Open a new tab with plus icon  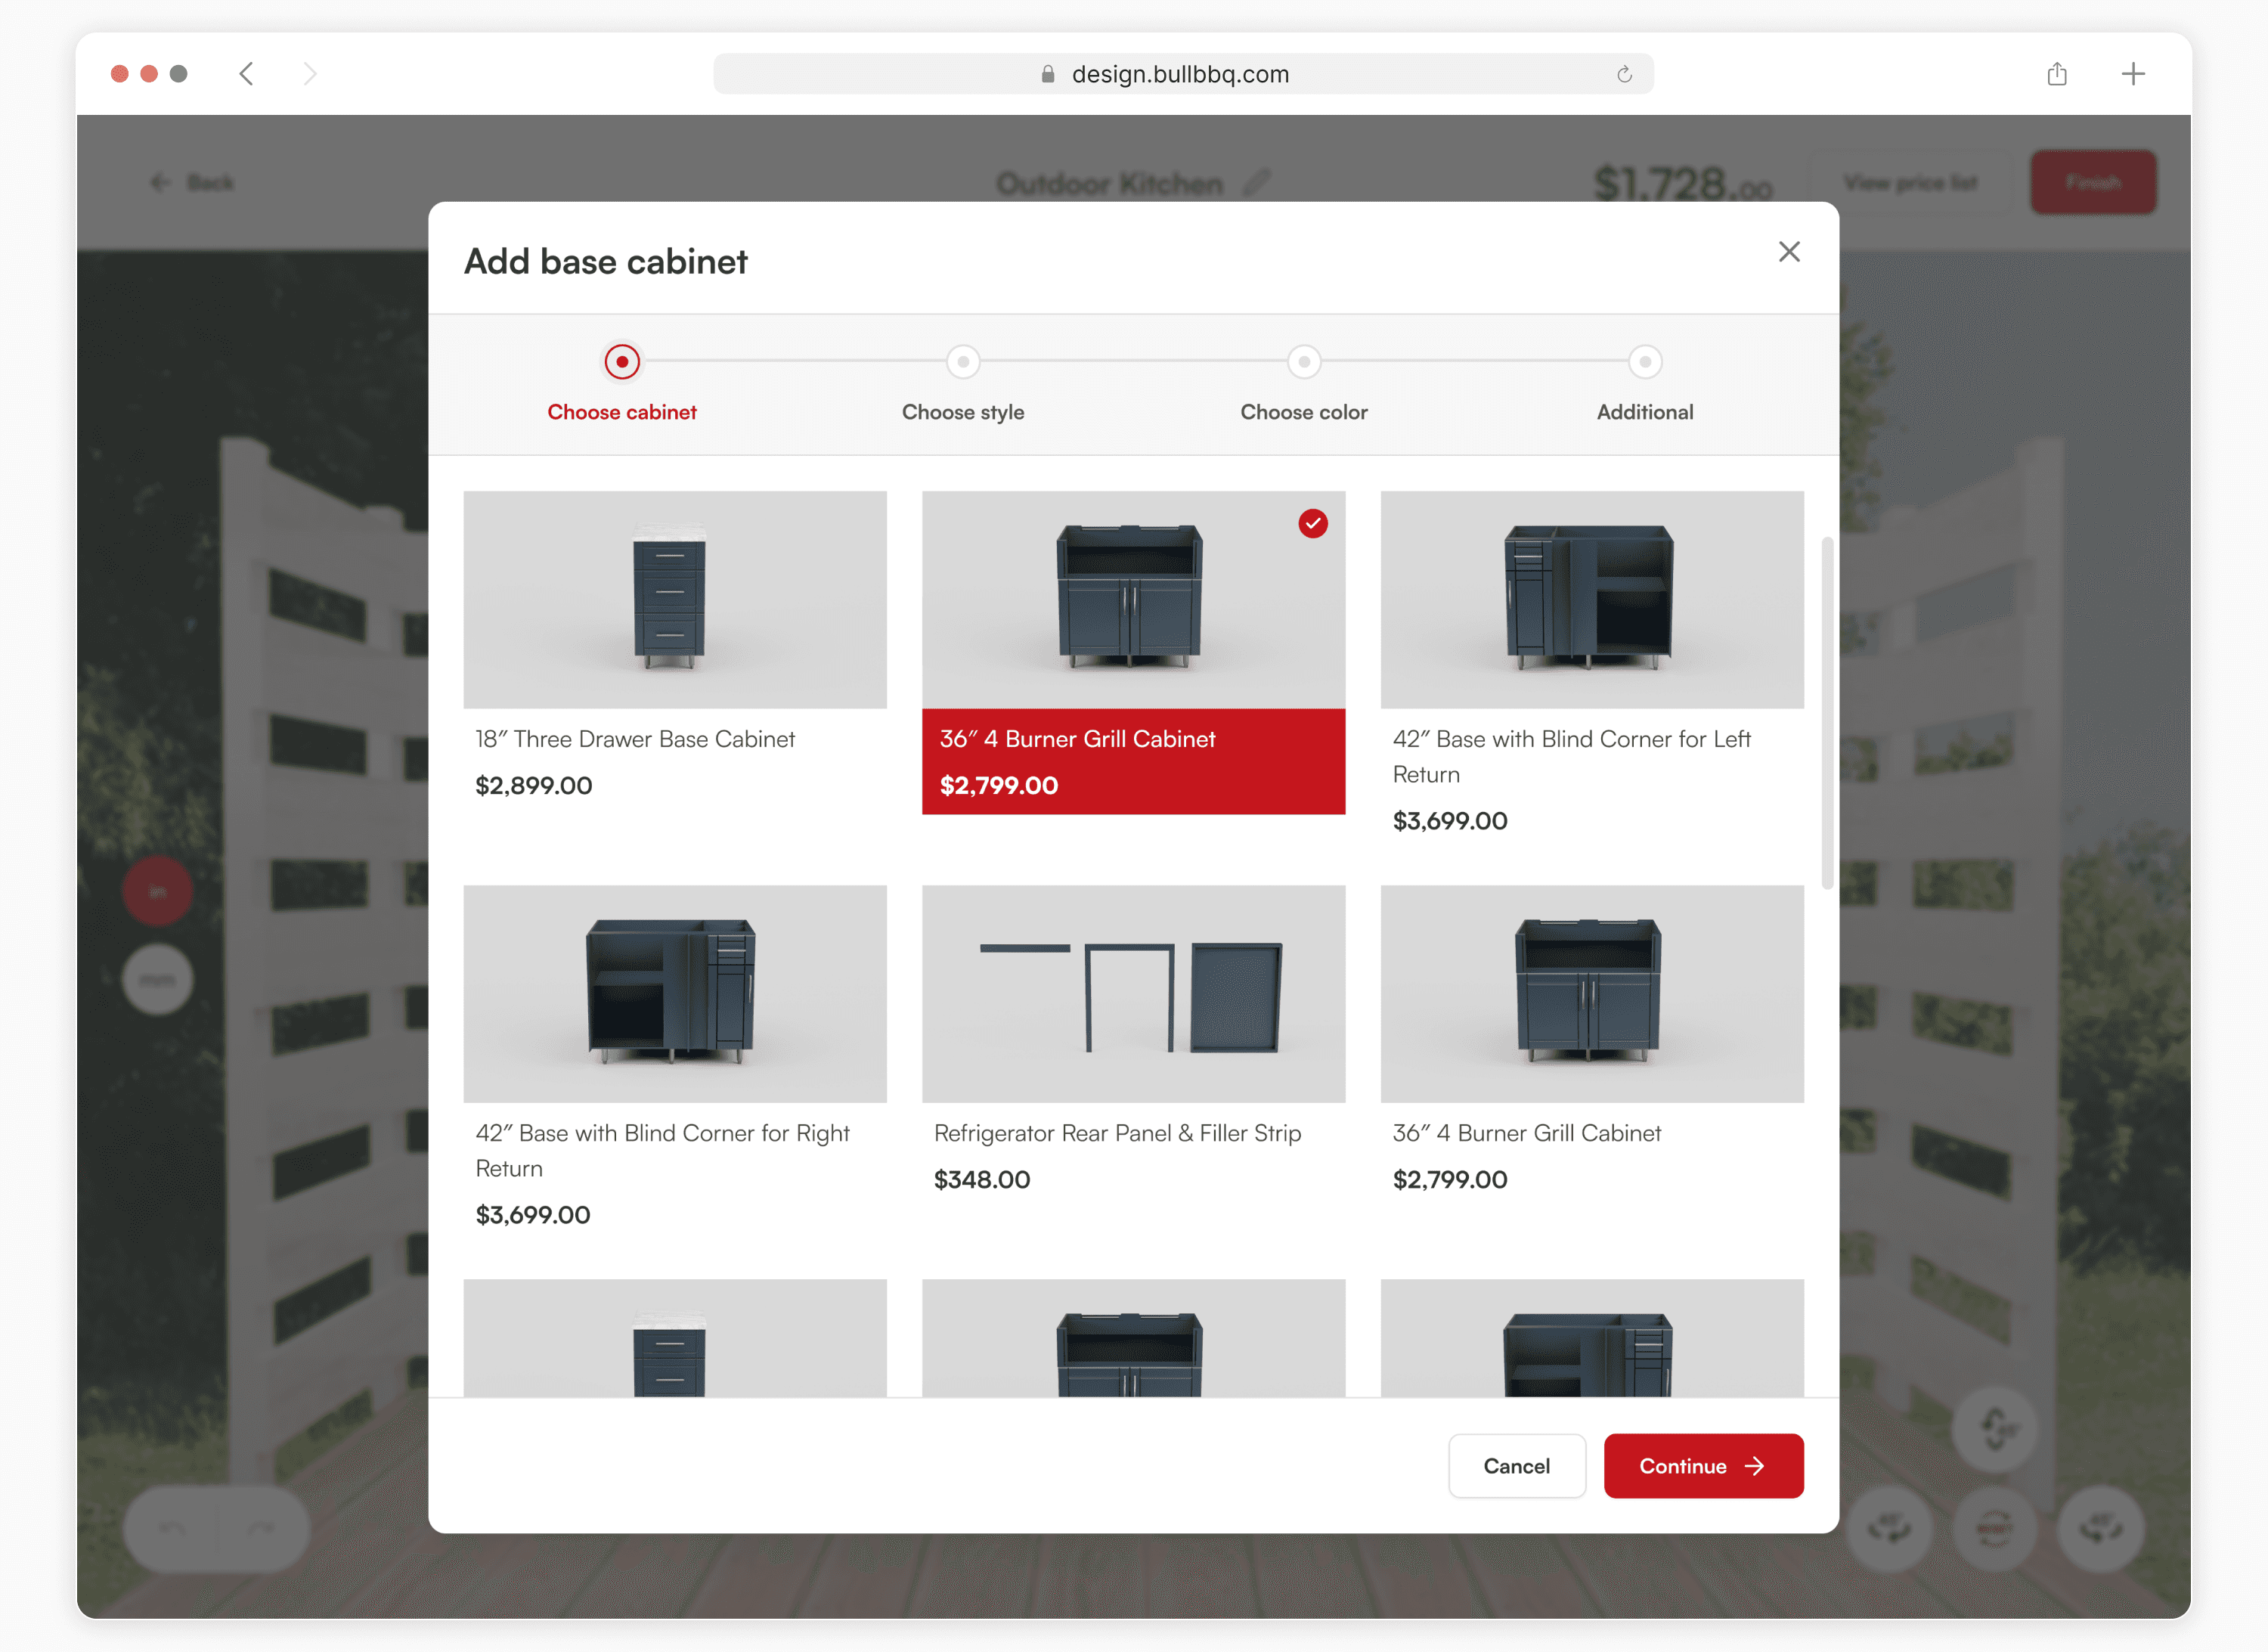tap(2132, 74)
